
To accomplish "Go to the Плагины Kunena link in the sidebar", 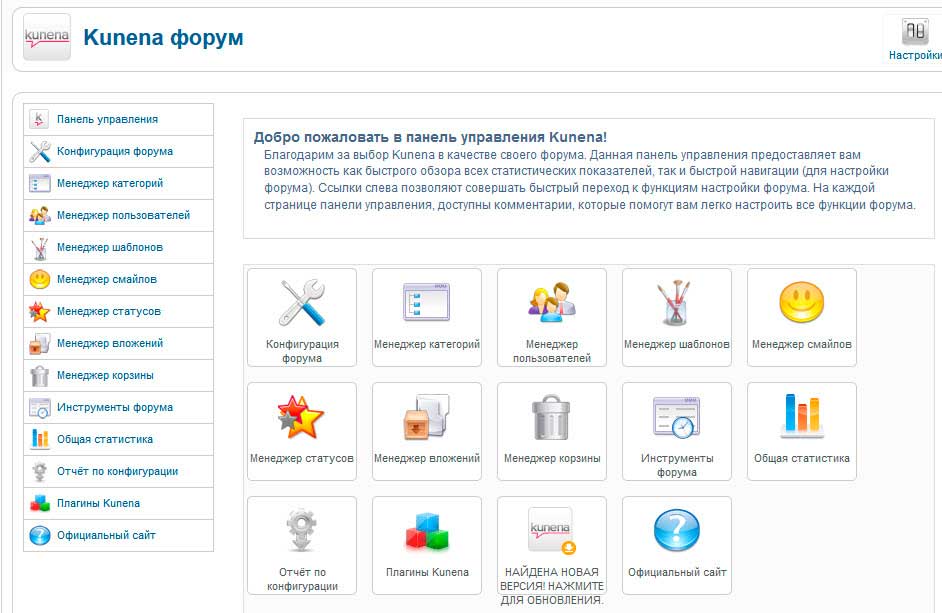I will (99, 503).
